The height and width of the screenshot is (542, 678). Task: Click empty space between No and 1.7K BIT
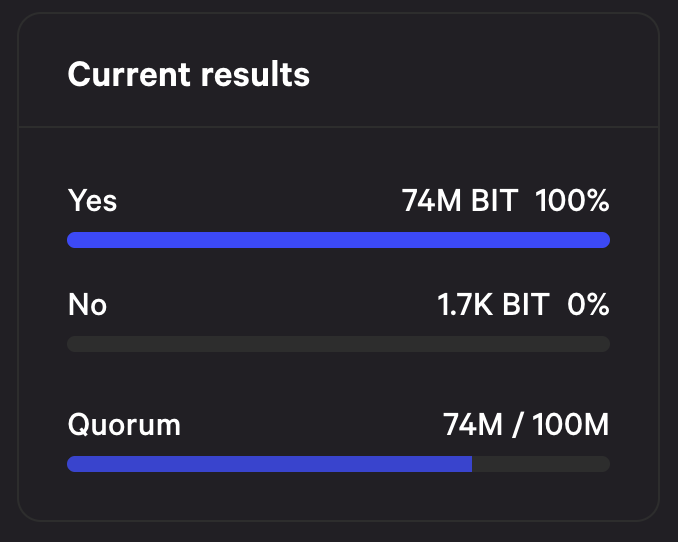pyautogui.click(x=272, y=305)
